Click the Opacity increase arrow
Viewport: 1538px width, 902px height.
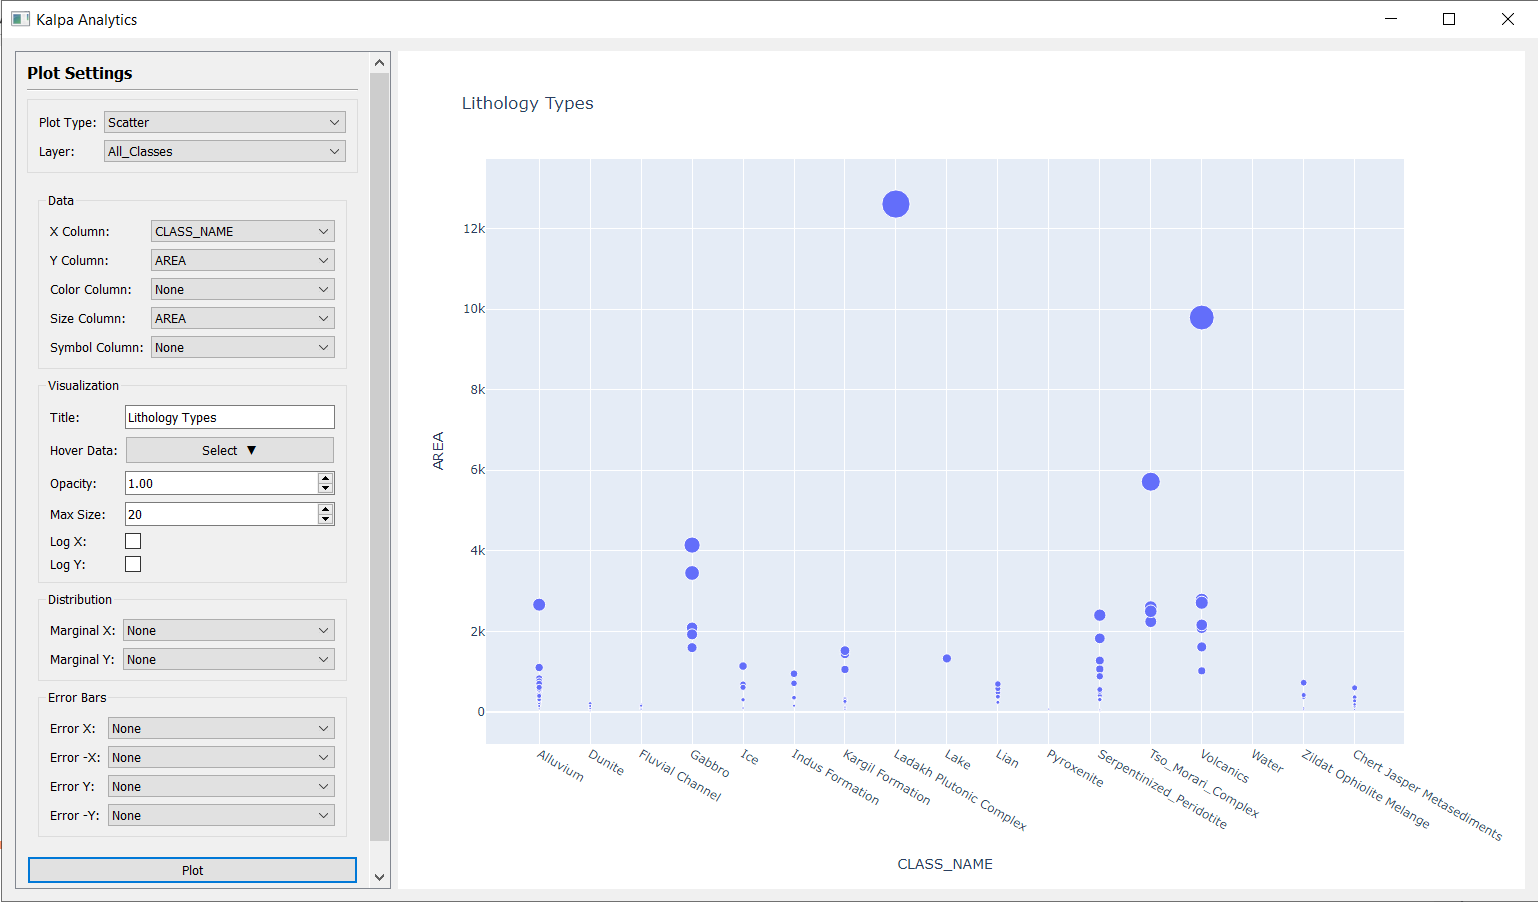(x=325, y=478)
